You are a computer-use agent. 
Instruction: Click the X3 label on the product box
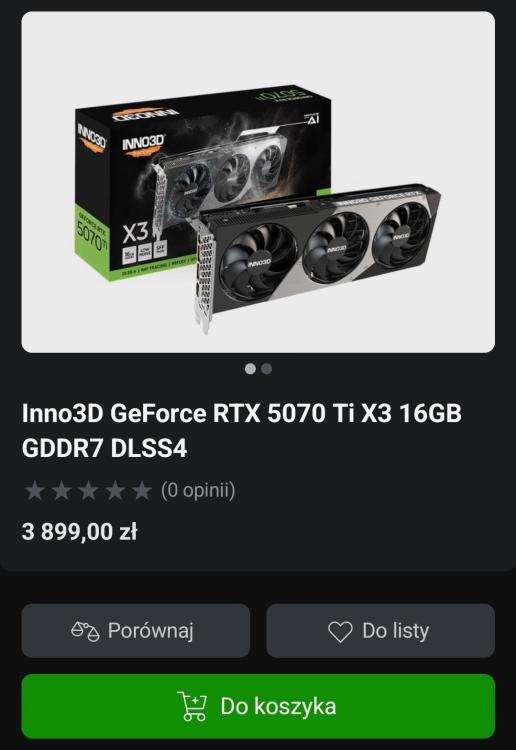point(135,232)
